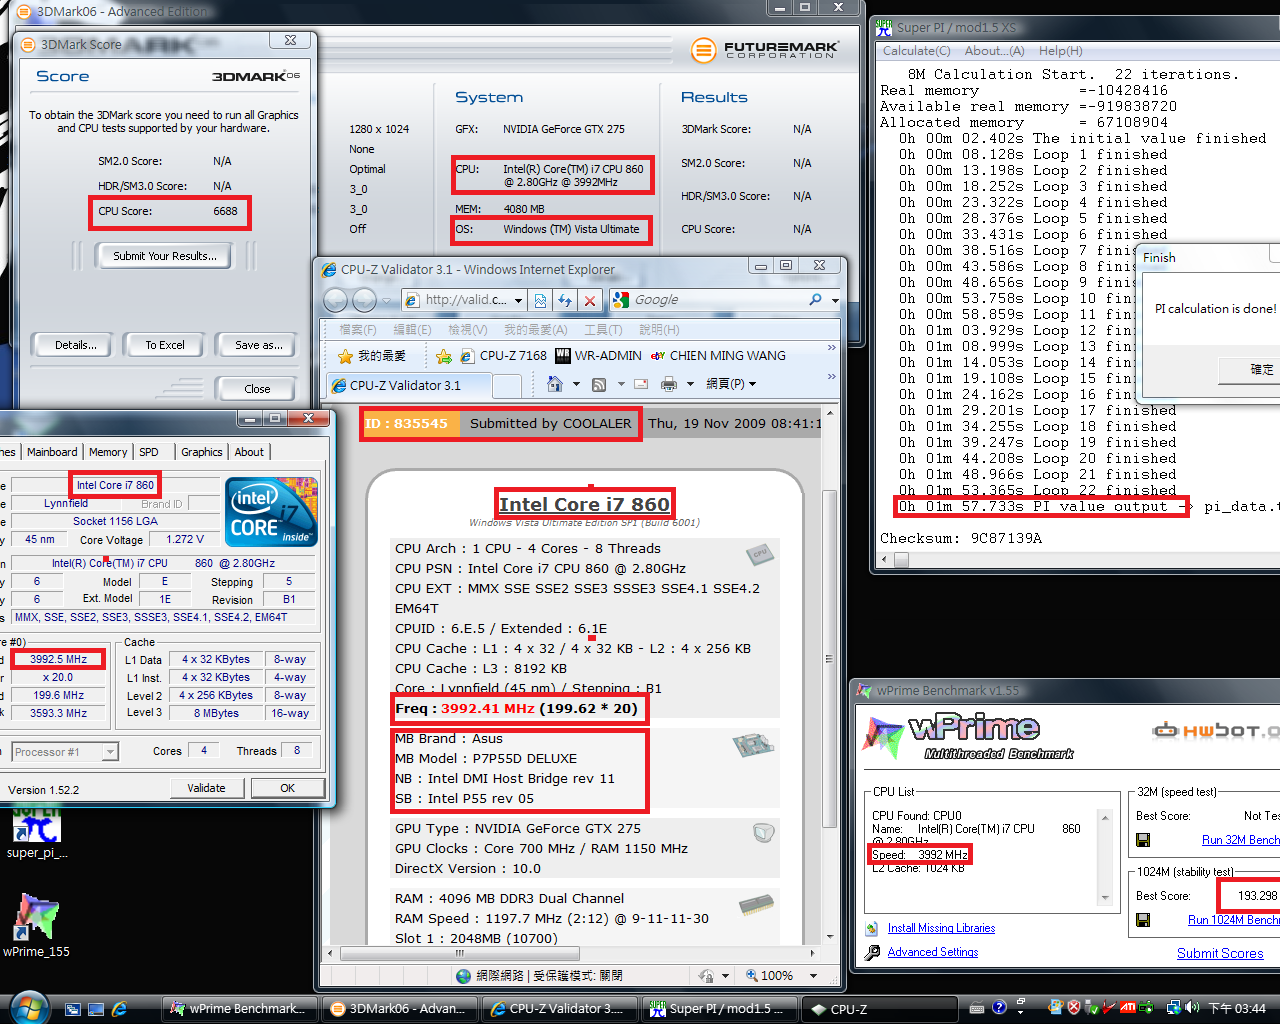
Task: Expand the print dropdown arrow in IE
Action: [x=691, y=384]
